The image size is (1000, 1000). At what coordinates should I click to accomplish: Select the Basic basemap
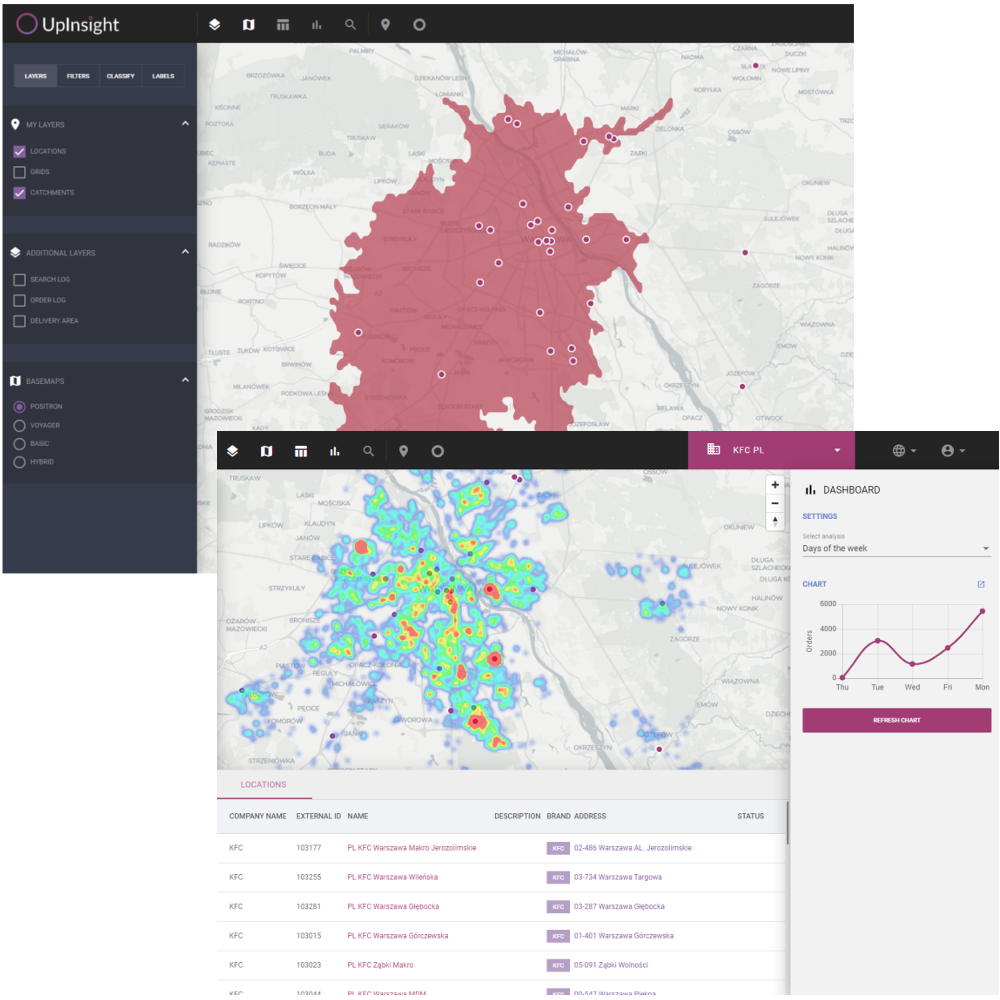19,444
